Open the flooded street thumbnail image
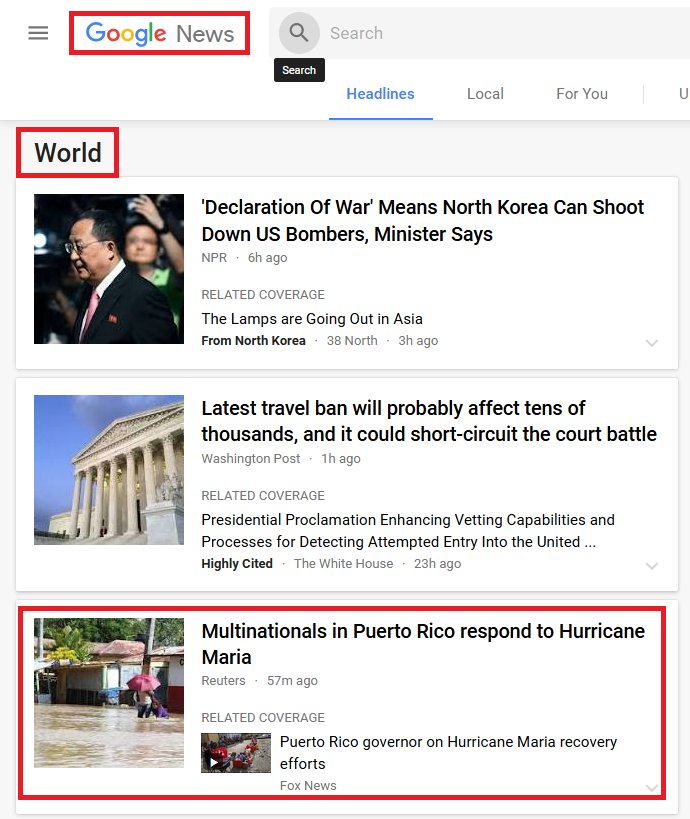The width and height of the screenshot is (690, 819). click(x=109, y=693)
